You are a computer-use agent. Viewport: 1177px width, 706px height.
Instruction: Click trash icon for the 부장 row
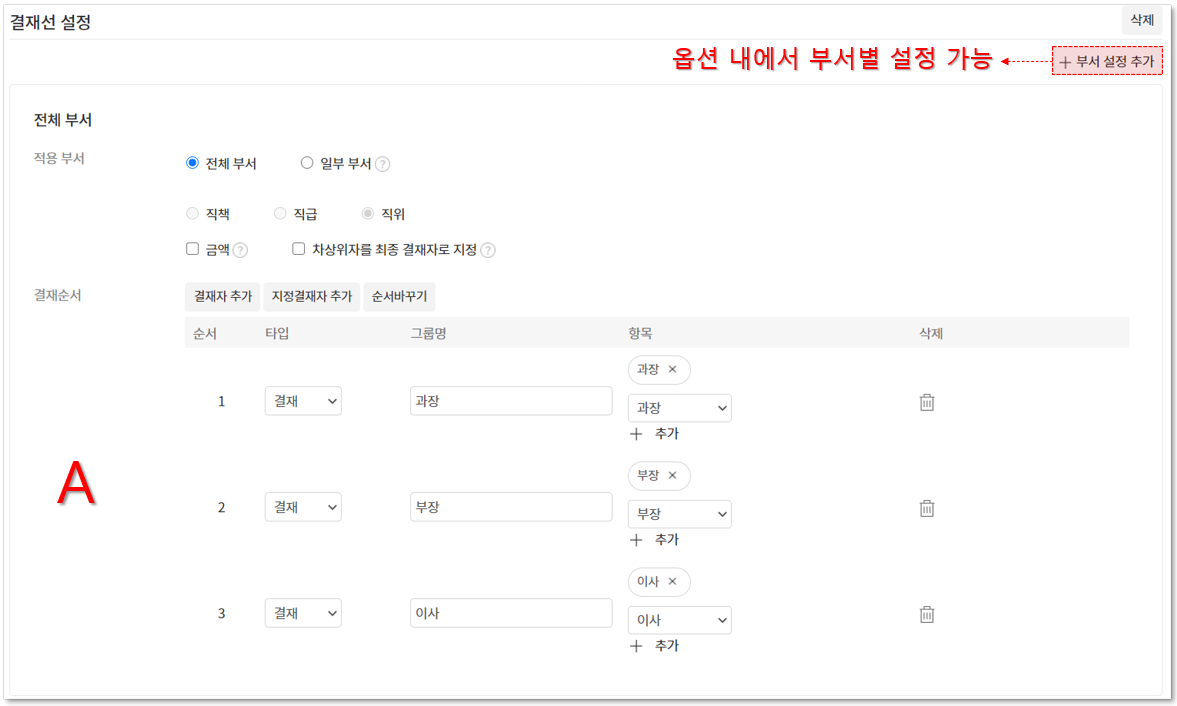coord(926,508)
